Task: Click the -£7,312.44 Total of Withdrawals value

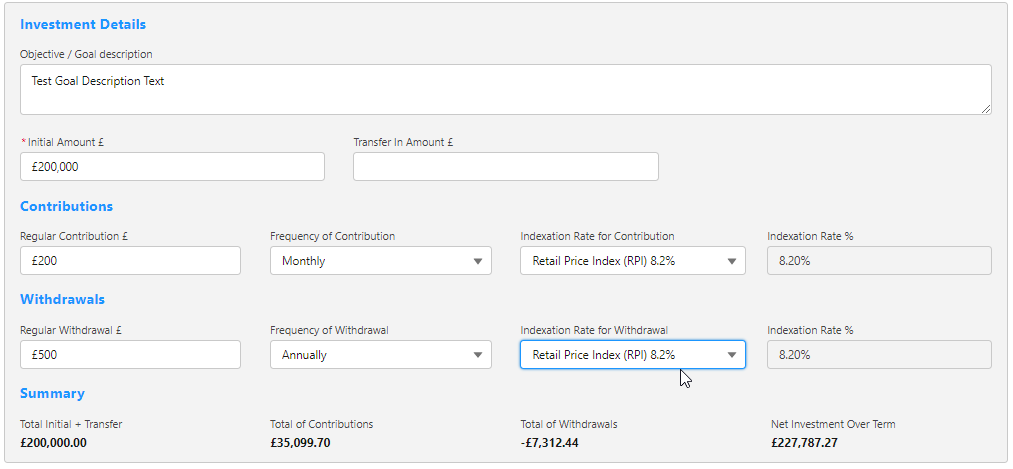Action: click(x=550, y=443)
